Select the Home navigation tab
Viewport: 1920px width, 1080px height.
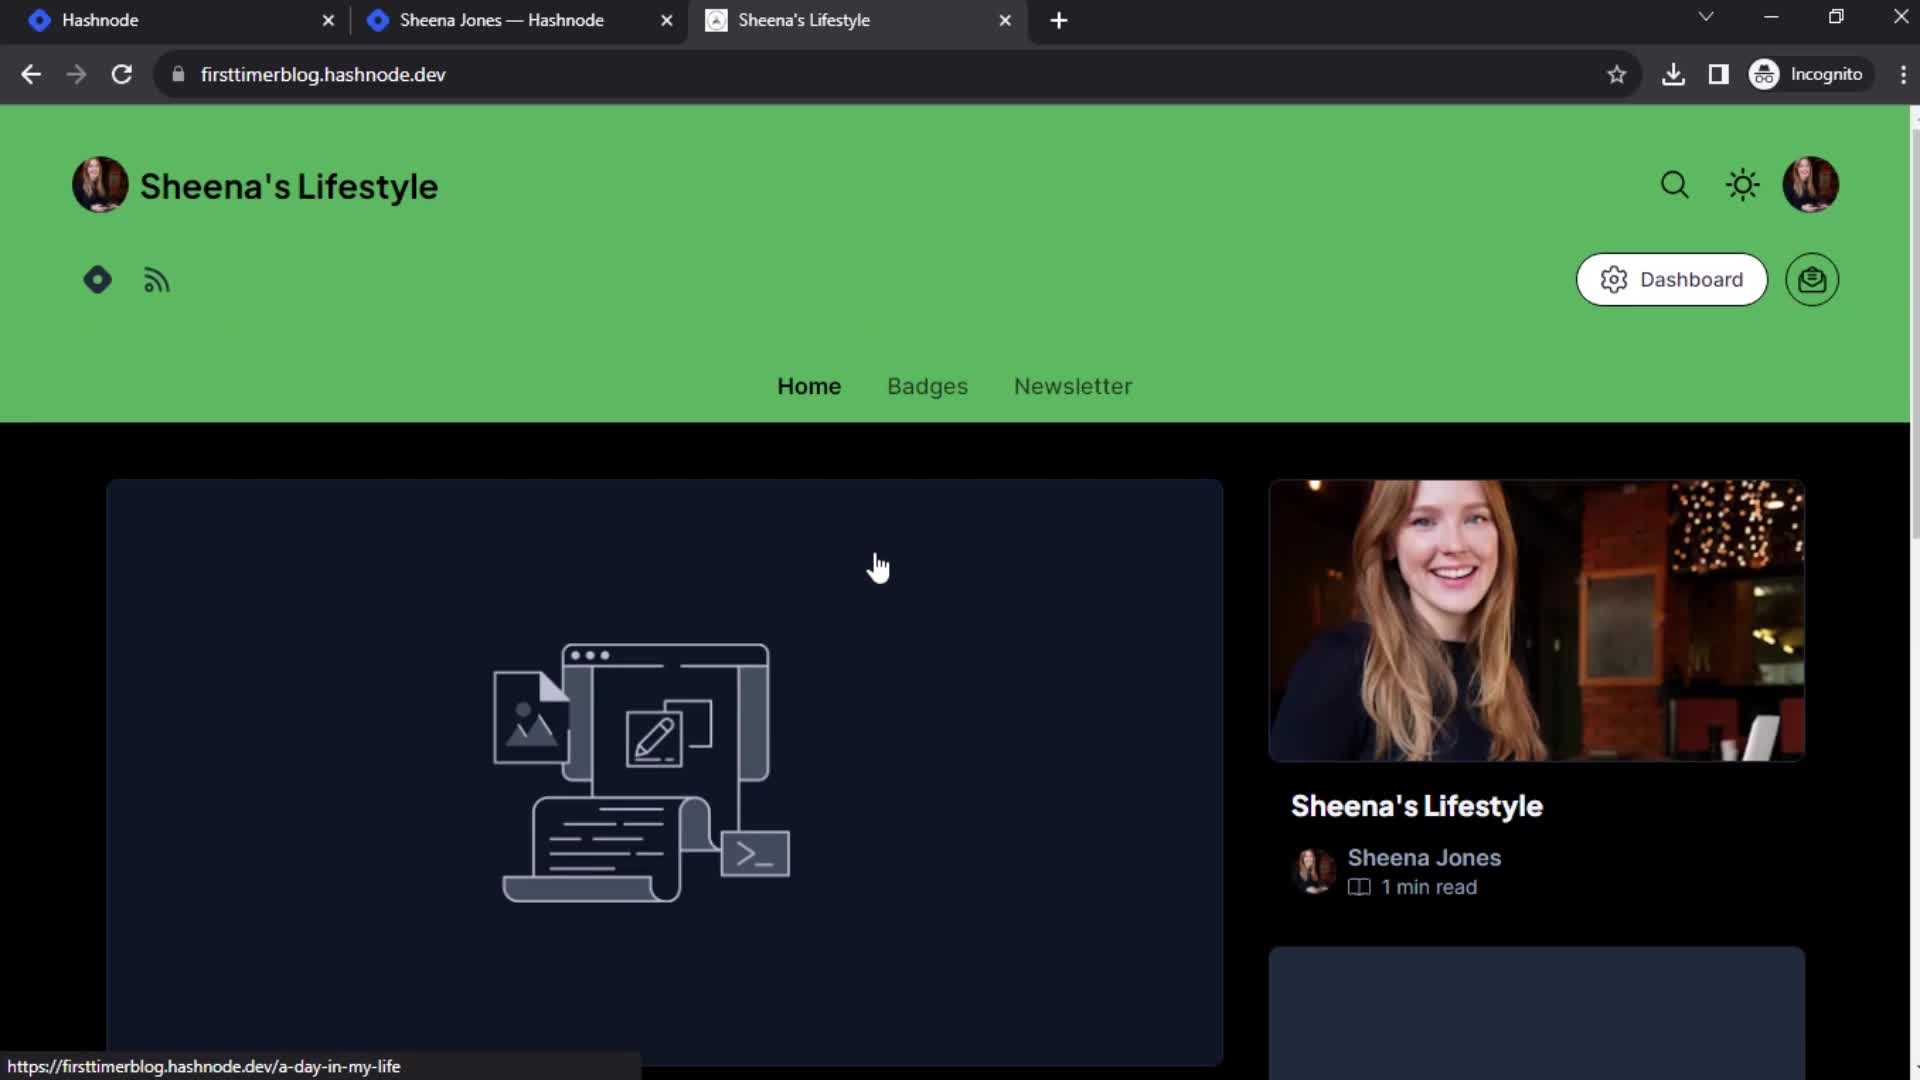coord(809,386)
